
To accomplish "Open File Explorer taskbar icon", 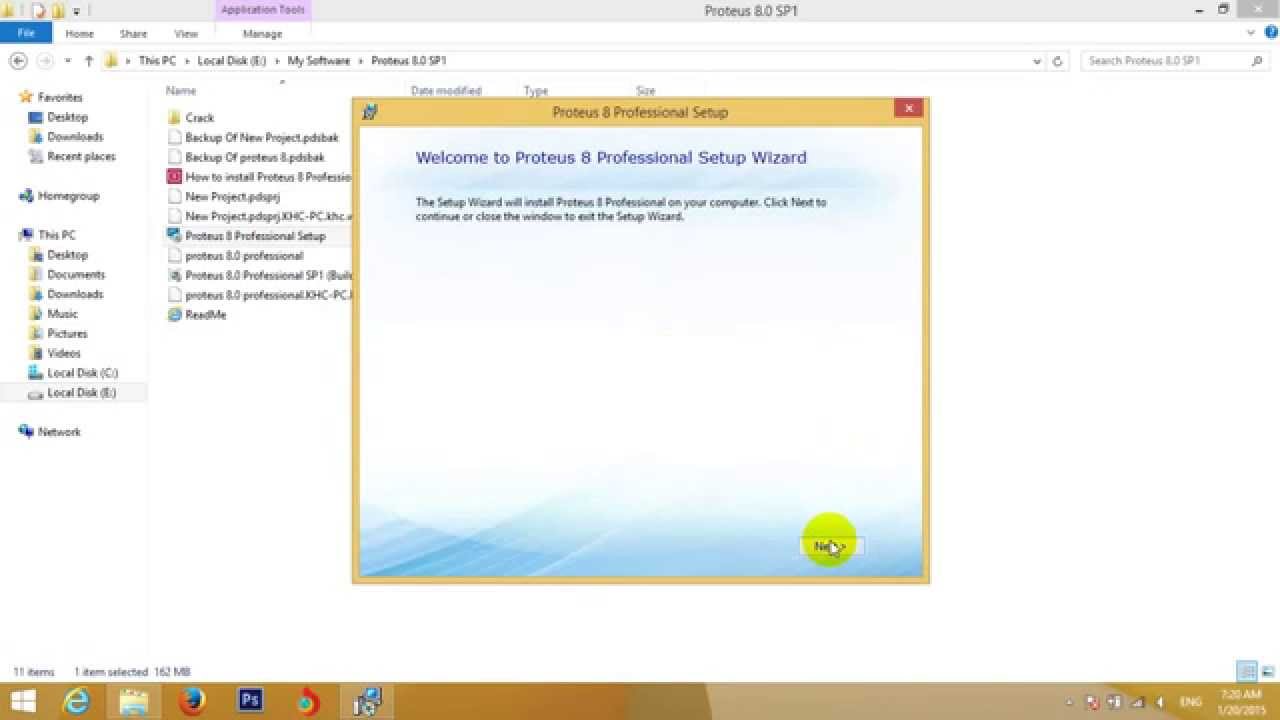I will (134, 702).
